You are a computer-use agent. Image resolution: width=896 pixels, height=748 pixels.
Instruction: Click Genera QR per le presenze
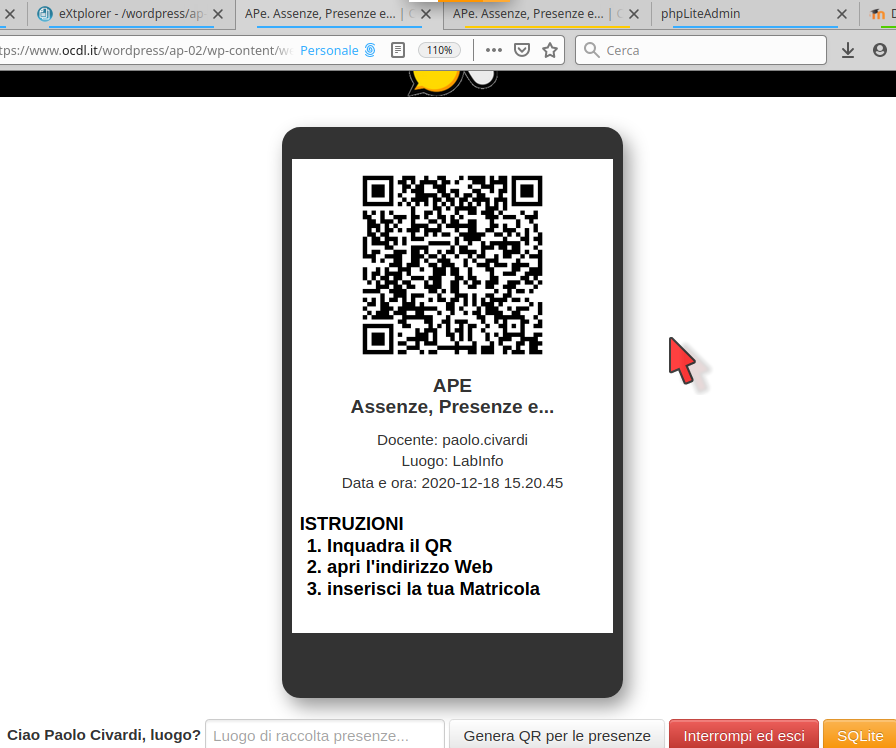(557, 735)
